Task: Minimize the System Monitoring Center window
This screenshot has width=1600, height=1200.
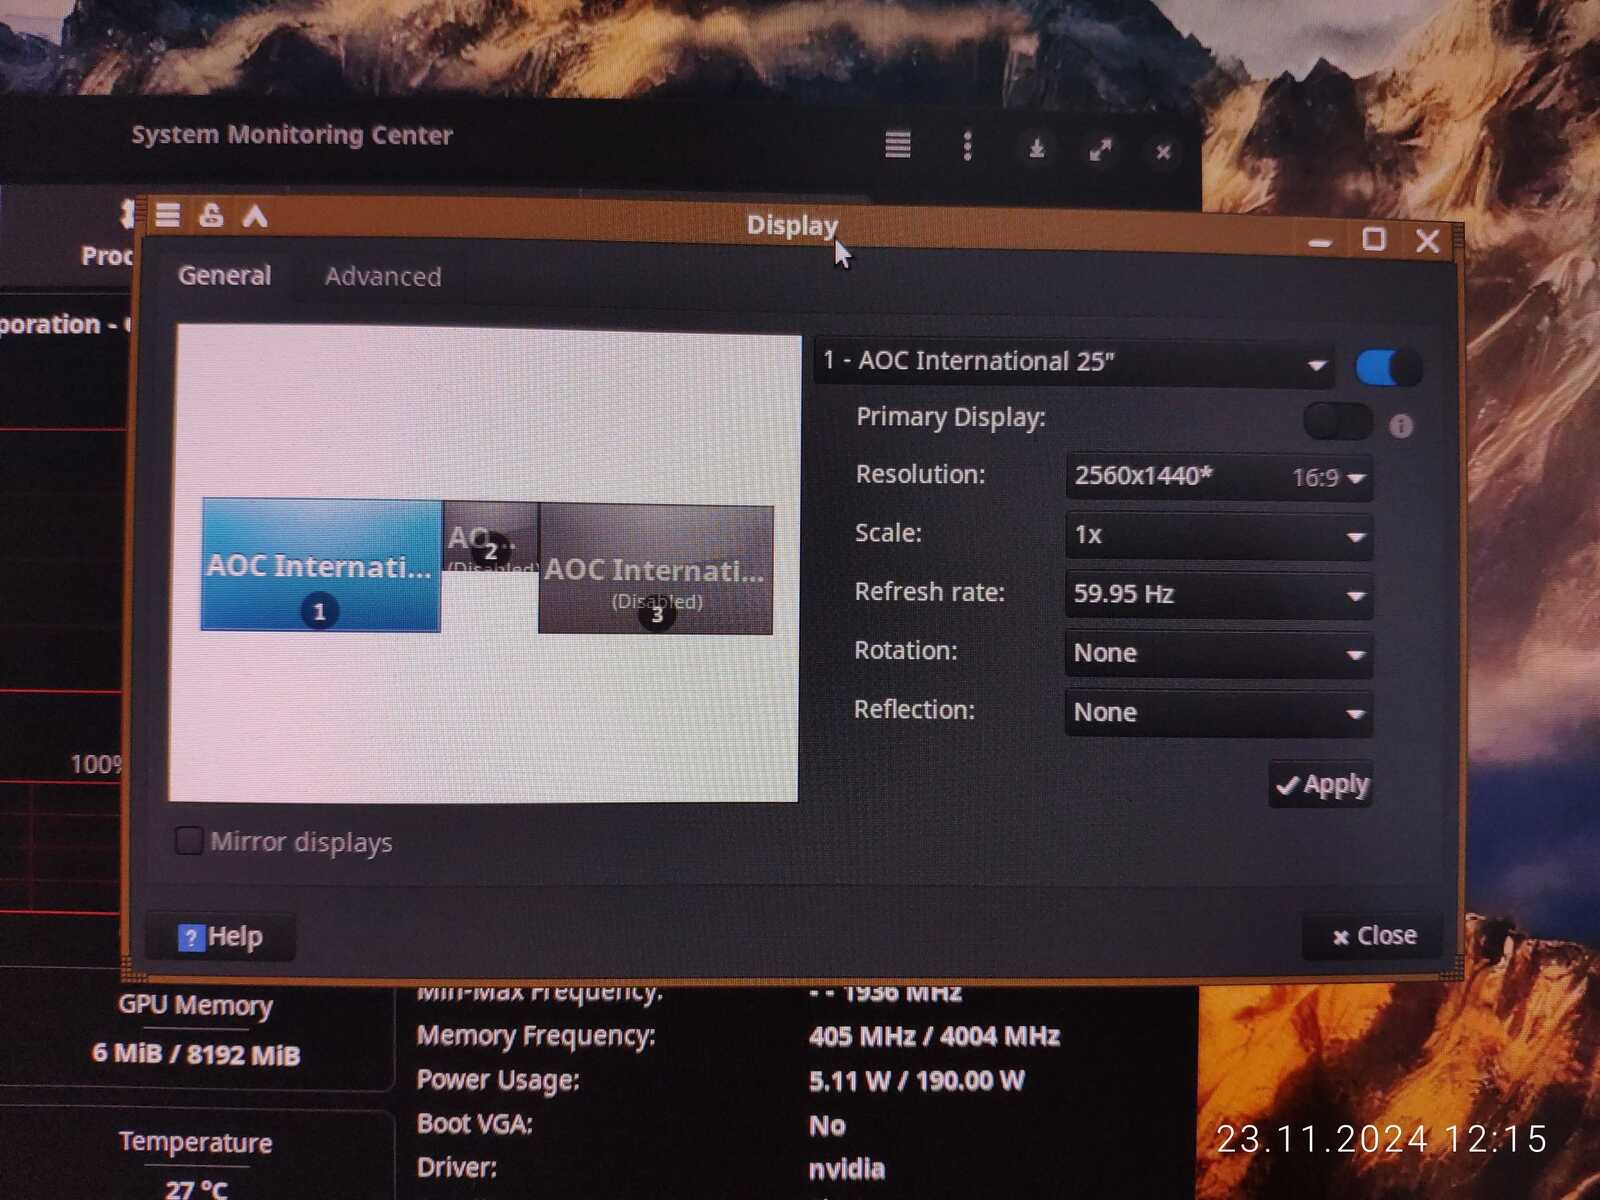Action: pos(1037,149)
